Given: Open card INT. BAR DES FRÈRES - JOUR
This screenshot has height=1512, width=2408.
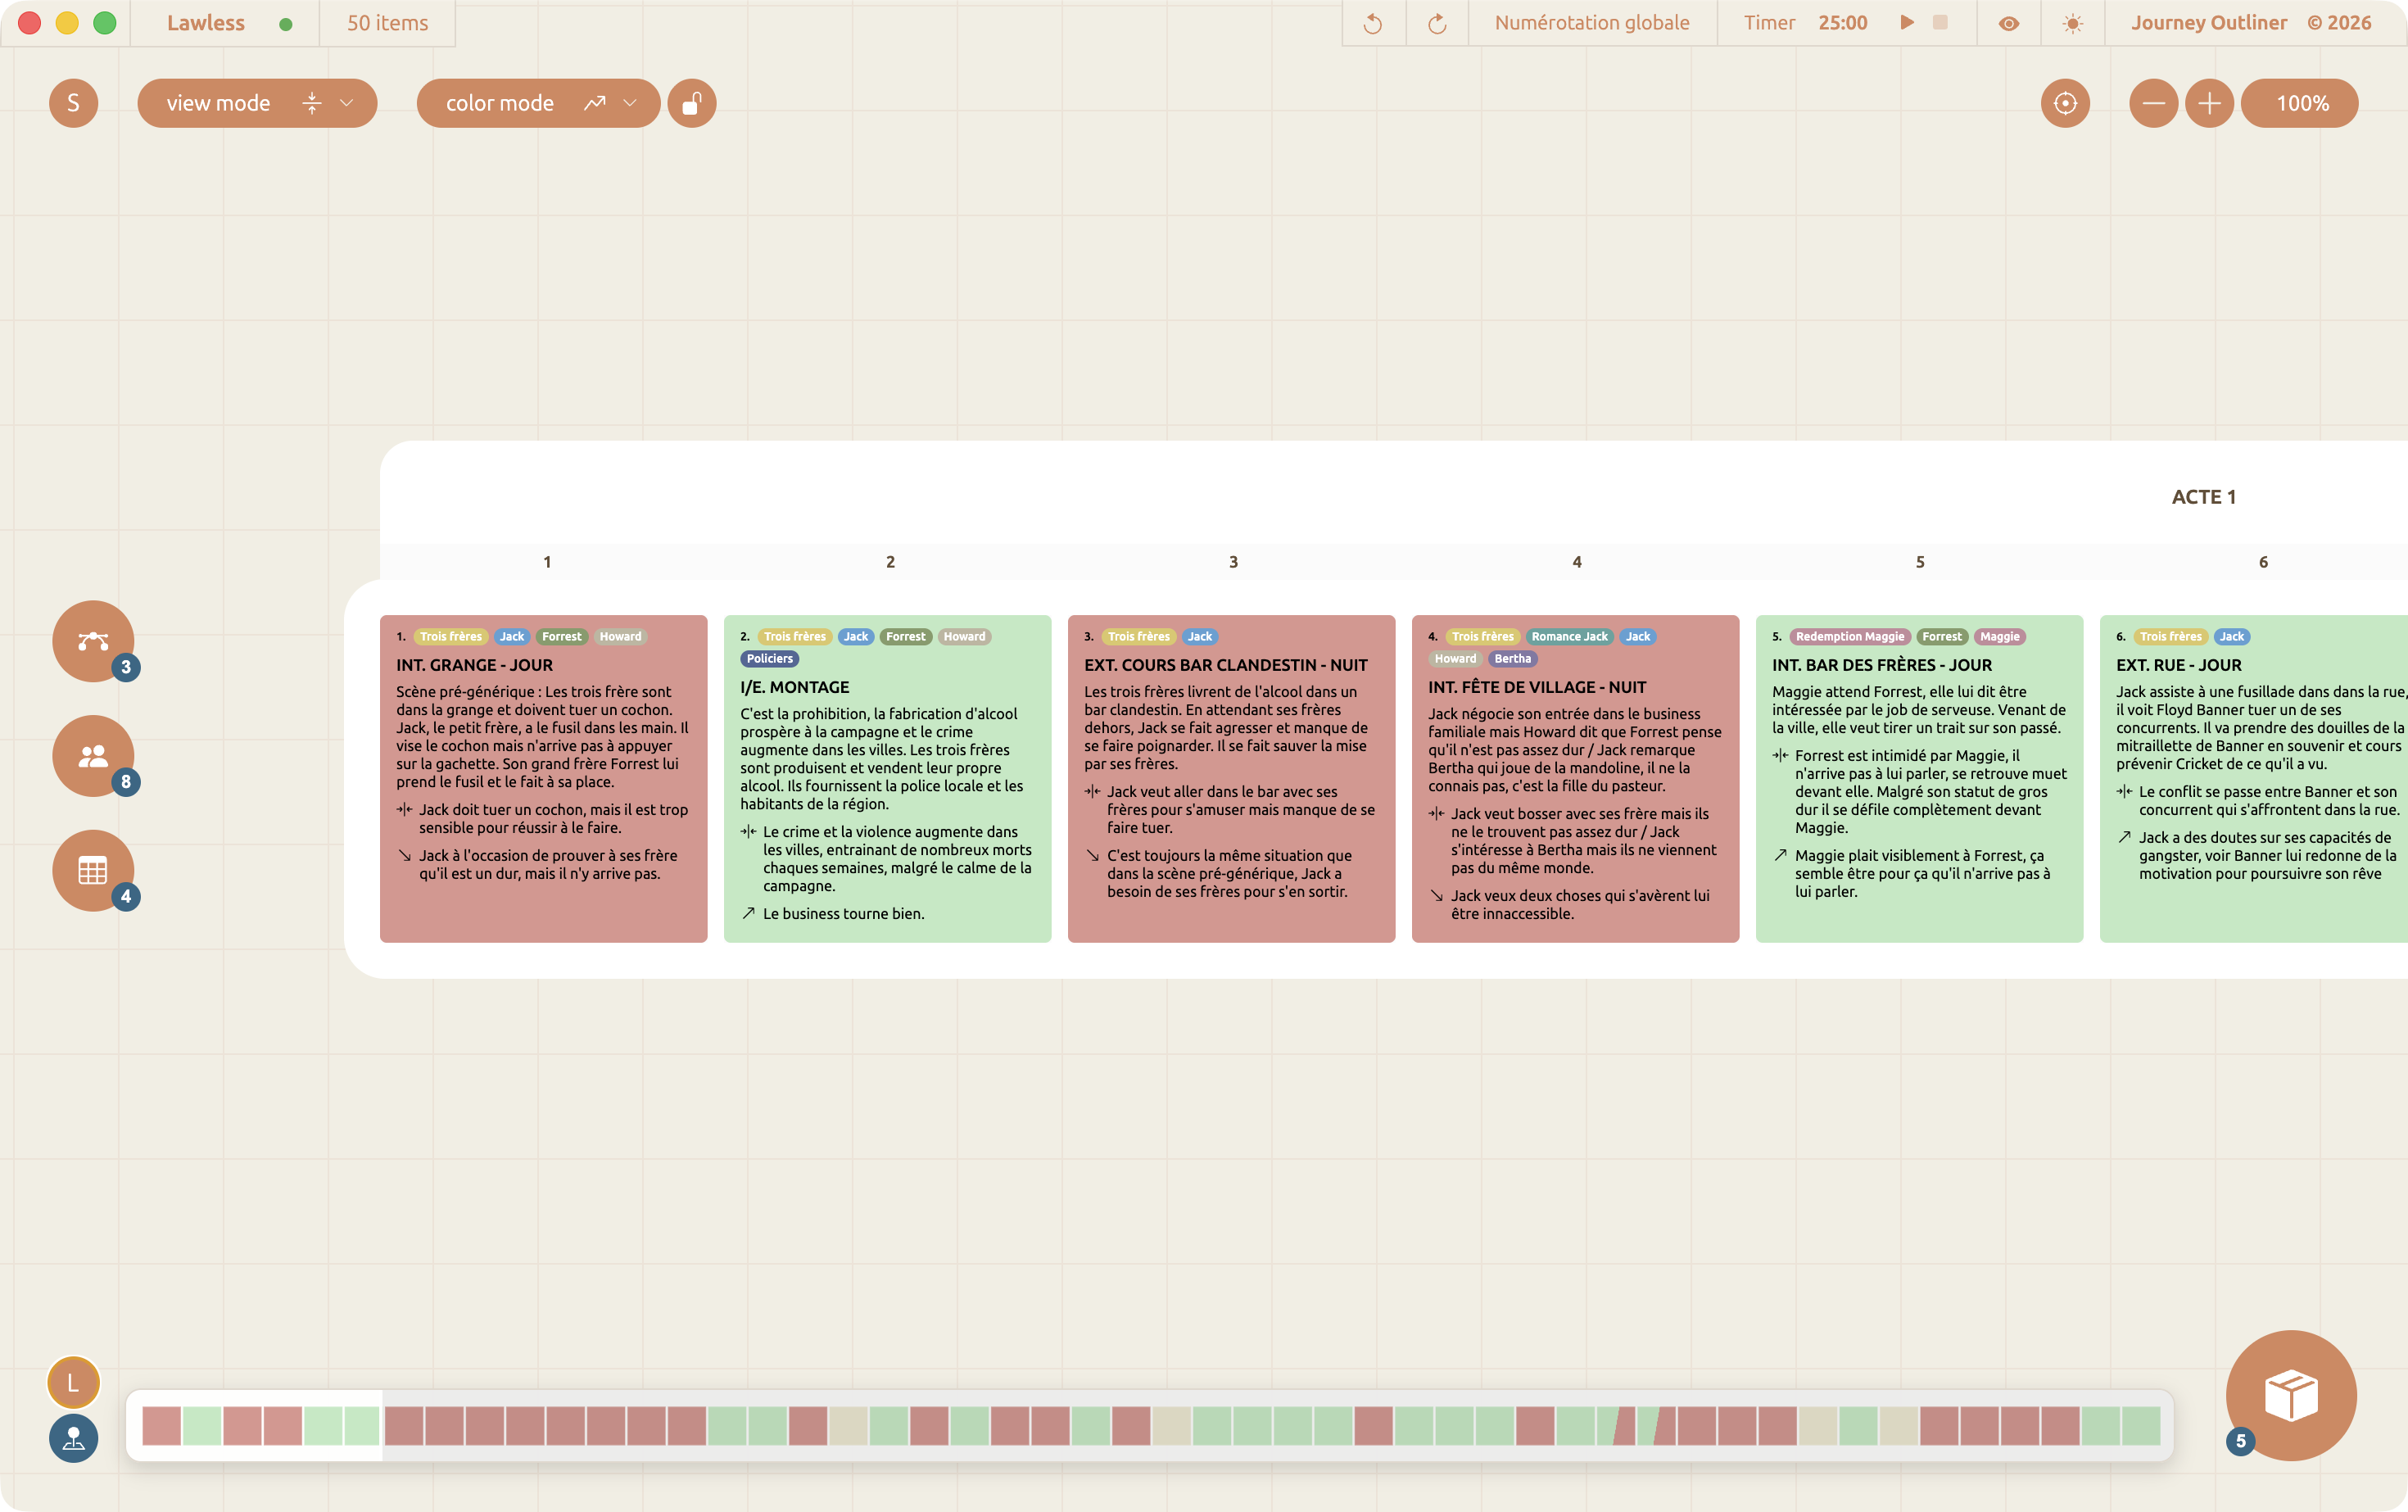Looking at the screenshot, I should pos(1919,779).
